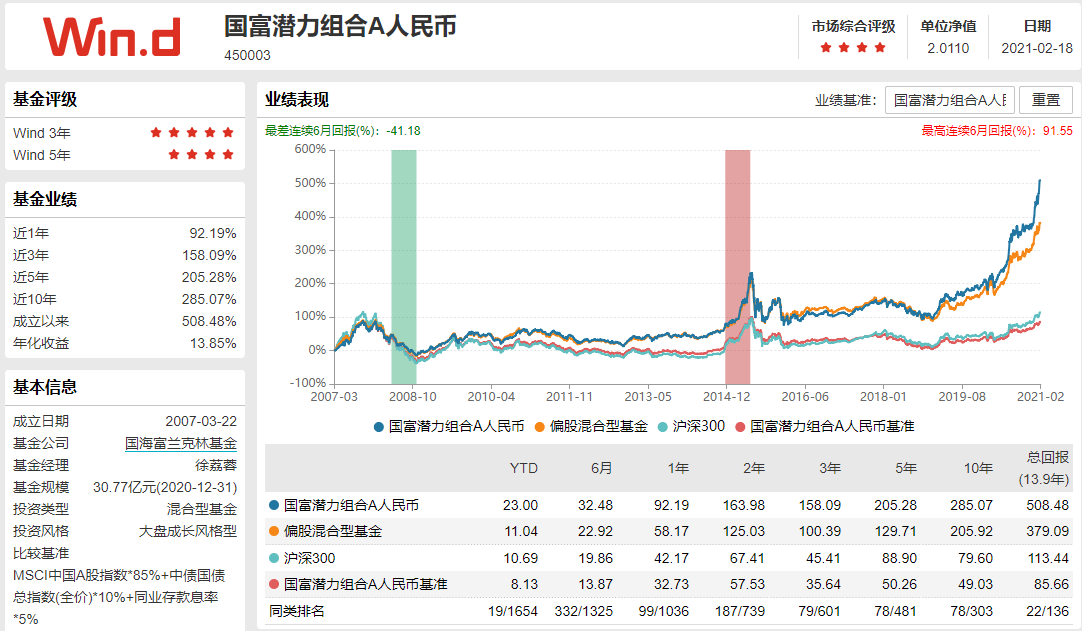
Task: Click the 近3年 return 158.09%
Action: coord(209,255)
